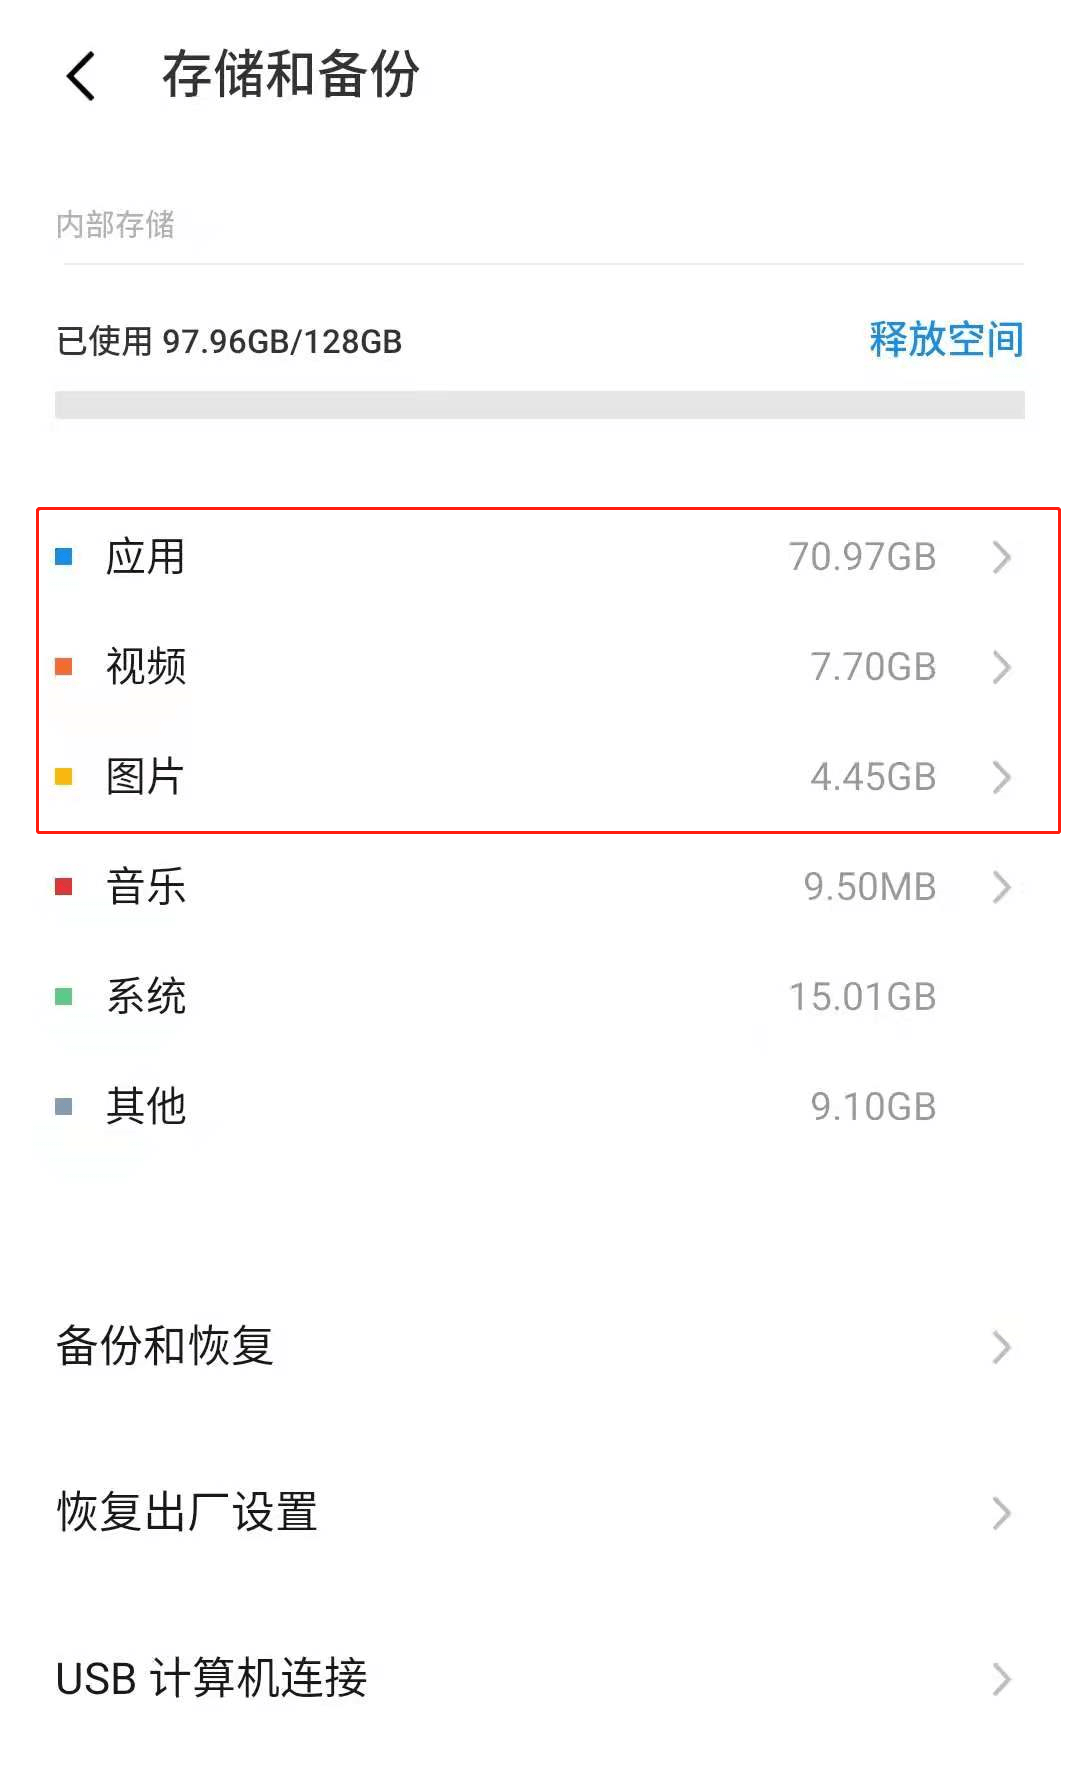Tap the red 音乐 color marker
This screenshot has width=1080, height=1783.
64,887
